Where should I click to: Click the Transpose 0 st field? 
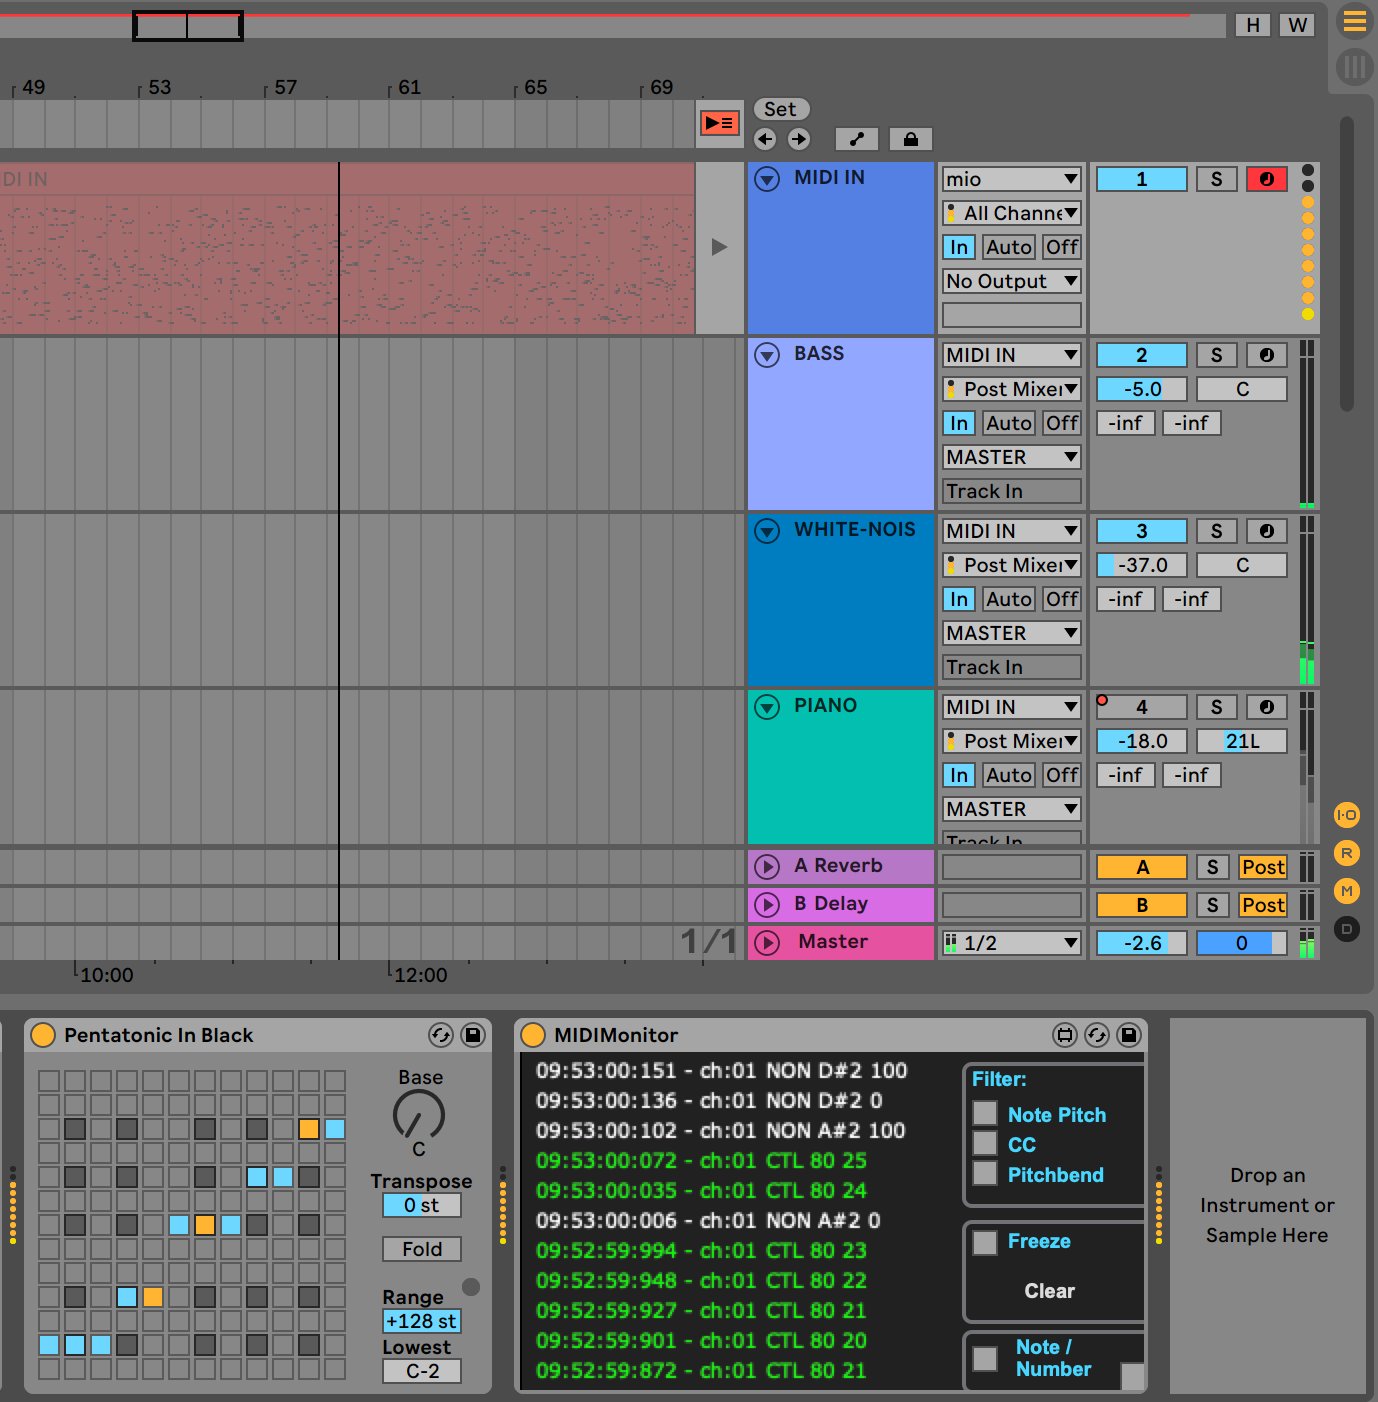click(x=421, y=1205)
